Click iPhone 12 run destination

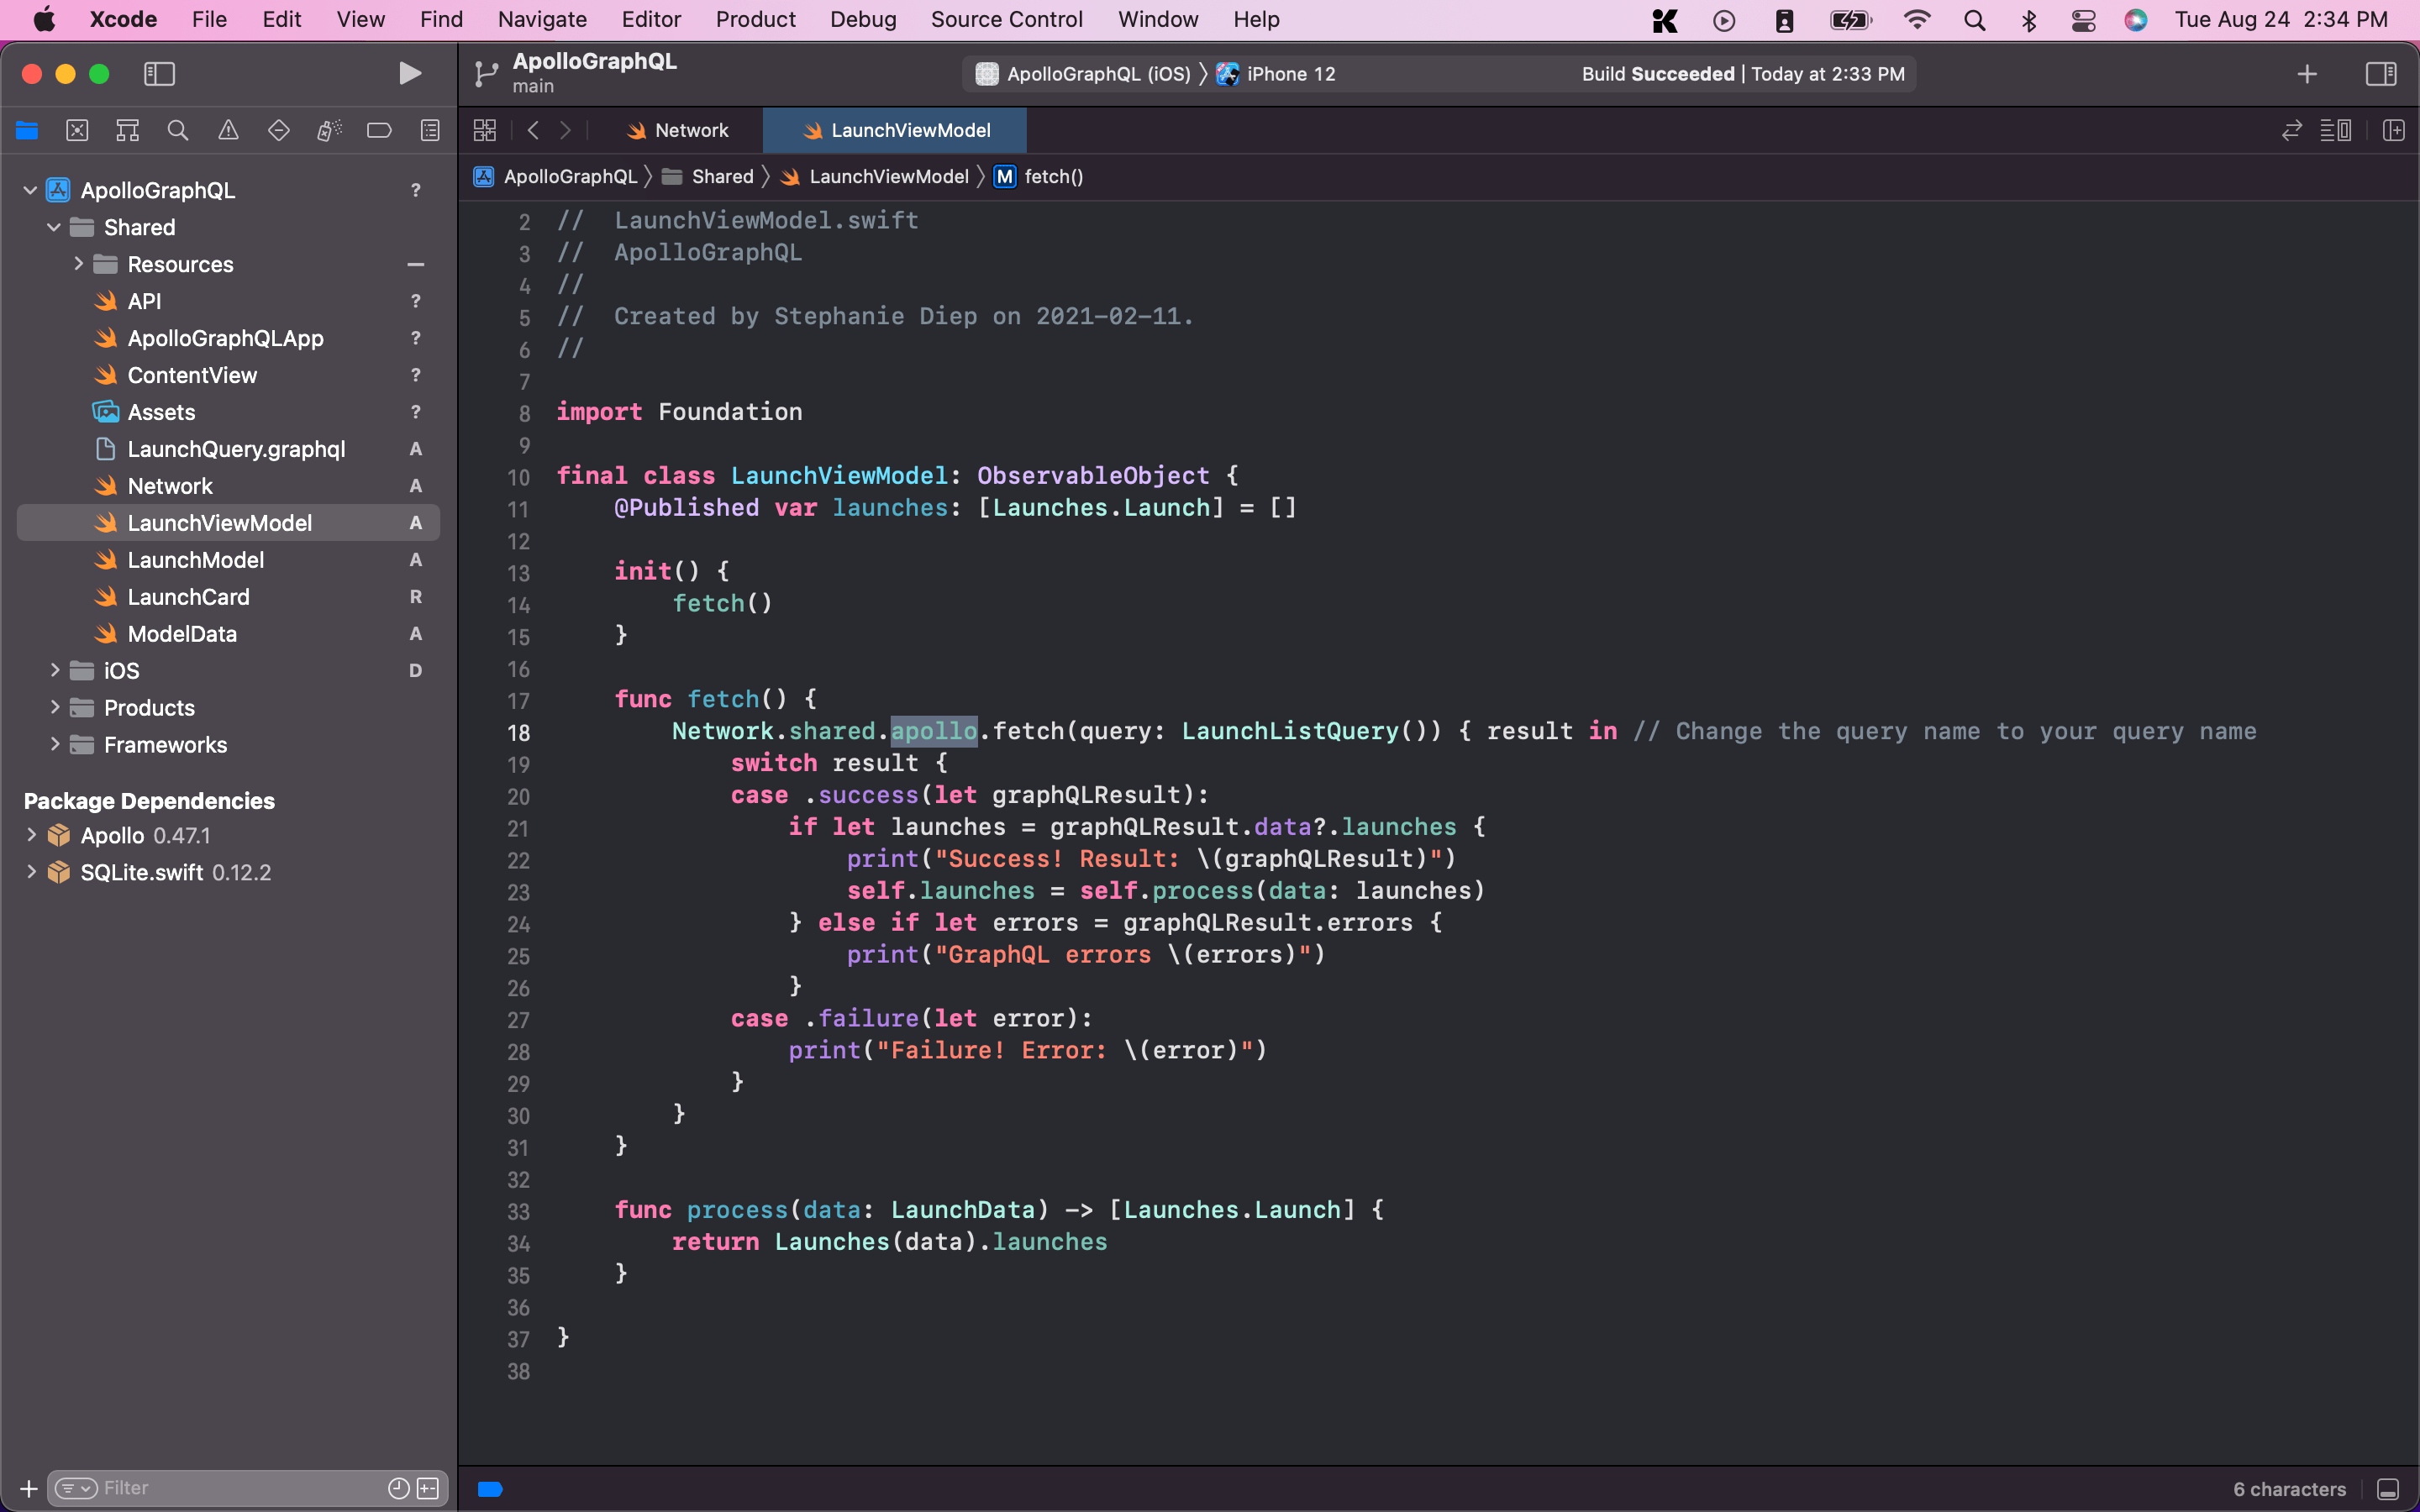[1290, 73]
